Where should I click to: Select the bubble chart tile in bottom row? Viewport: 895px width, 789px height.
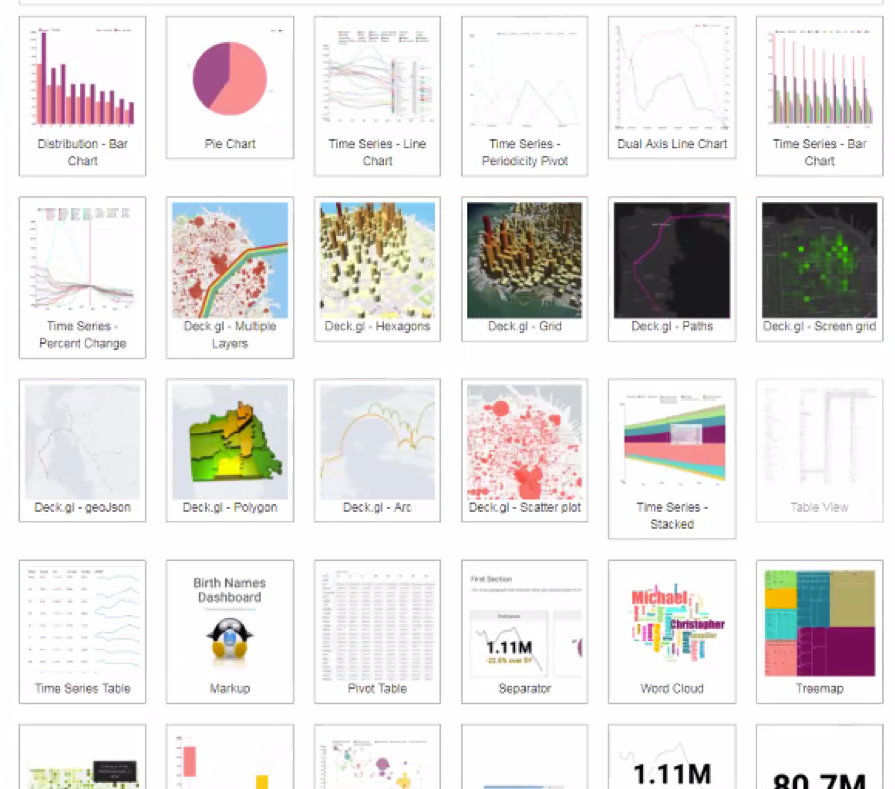(x=377, y=757)
